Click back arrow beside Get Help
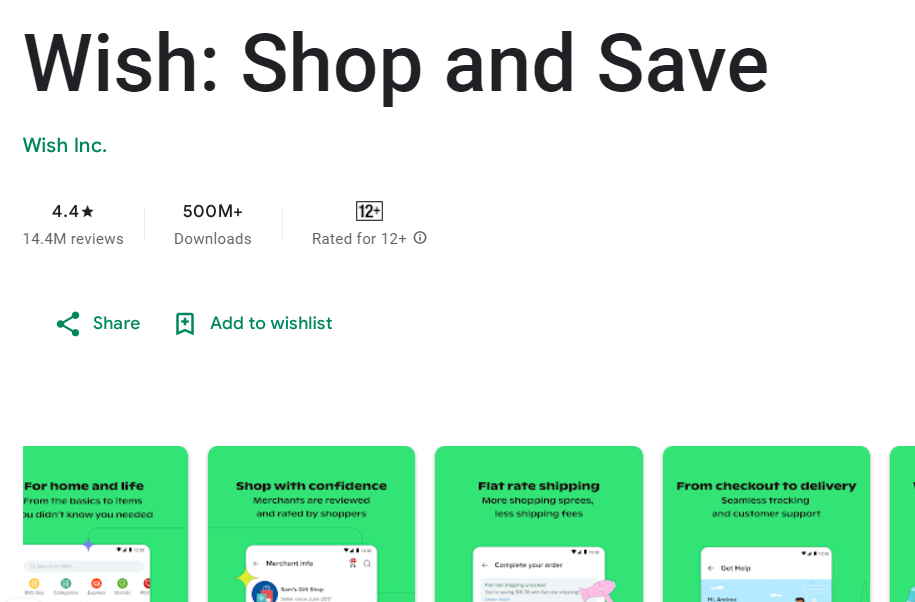The image size is (915, 602). [x=711, y=568]
